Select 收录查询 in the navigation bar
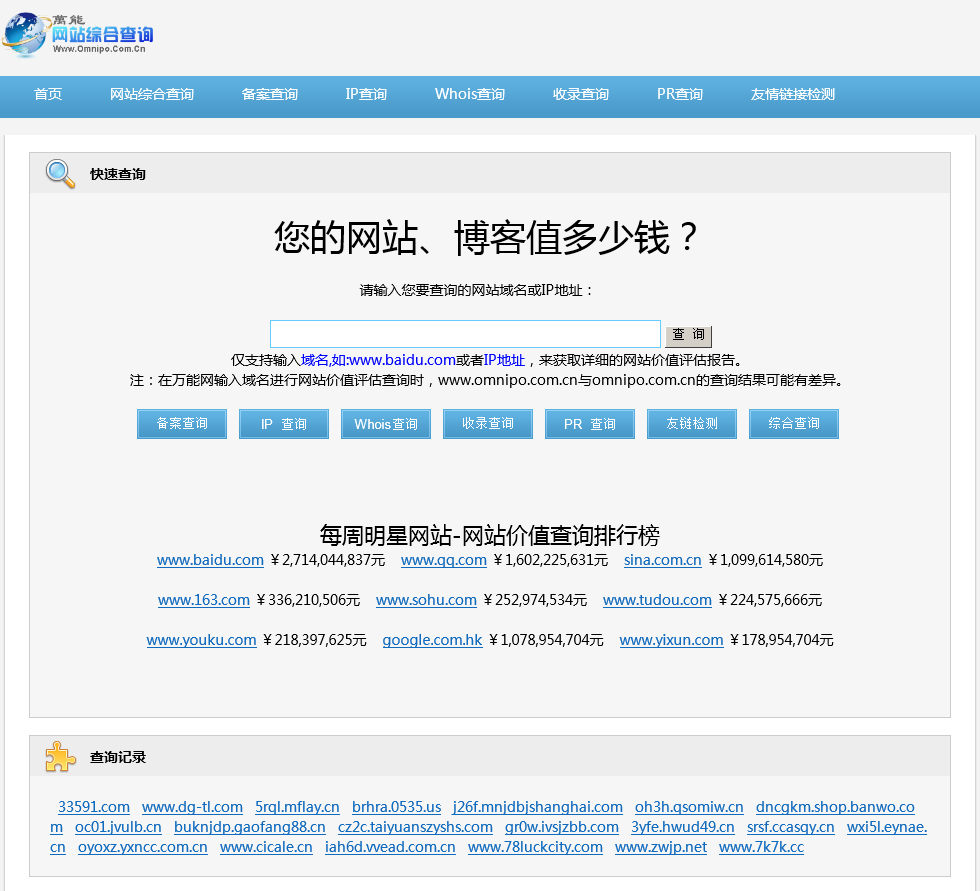The height and width of the screenshot is (891, 980). 581,94
